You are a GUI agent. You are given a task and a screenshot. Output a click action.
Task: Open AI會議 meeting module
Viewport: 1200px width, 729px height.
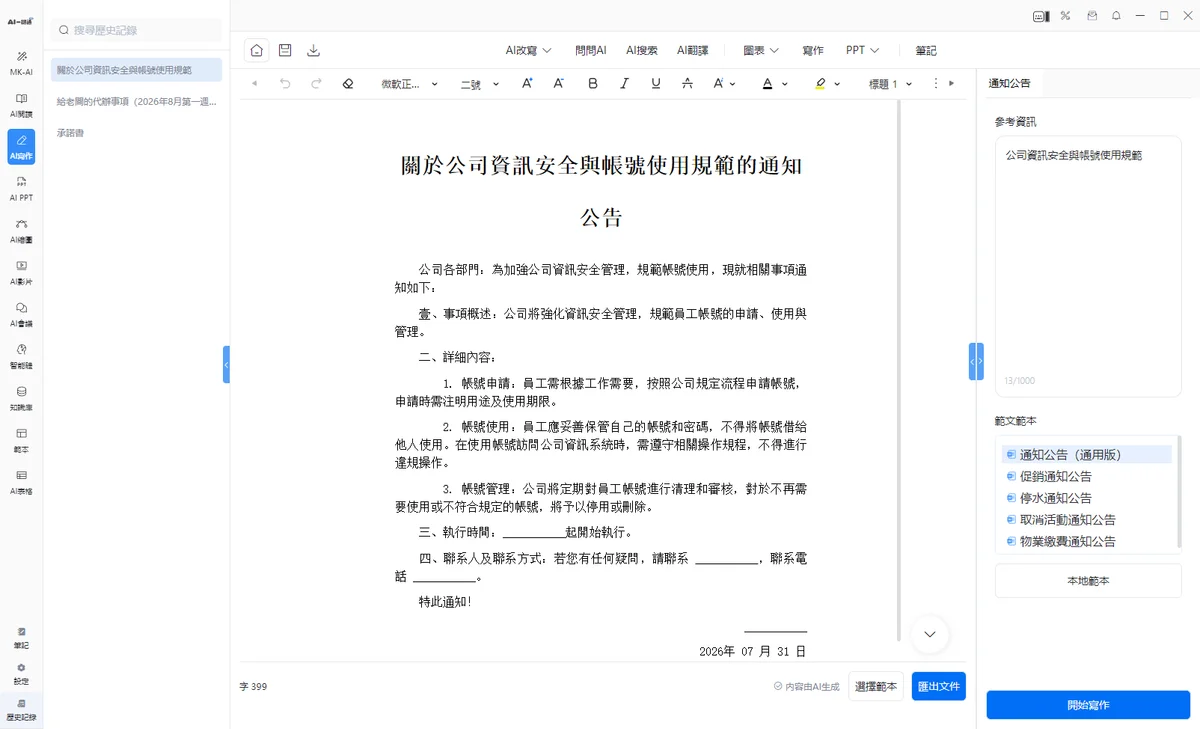pyautogui.click(x=21, y=314)
